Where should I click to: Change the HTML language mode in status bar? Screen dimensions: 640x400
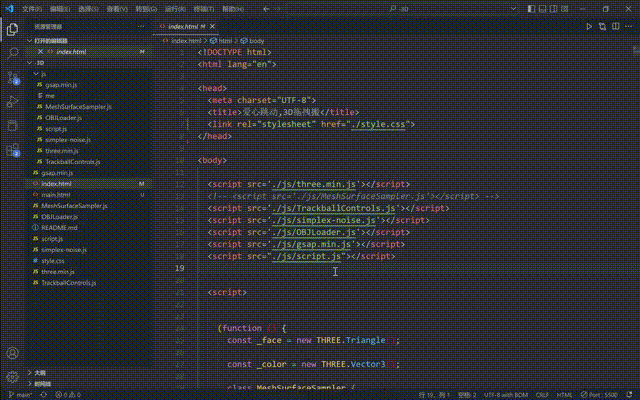[x=564, y=395]
